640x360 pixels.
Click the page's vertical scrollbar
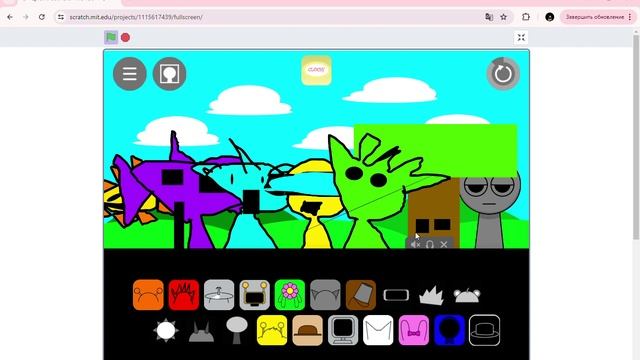click(636, 137)
